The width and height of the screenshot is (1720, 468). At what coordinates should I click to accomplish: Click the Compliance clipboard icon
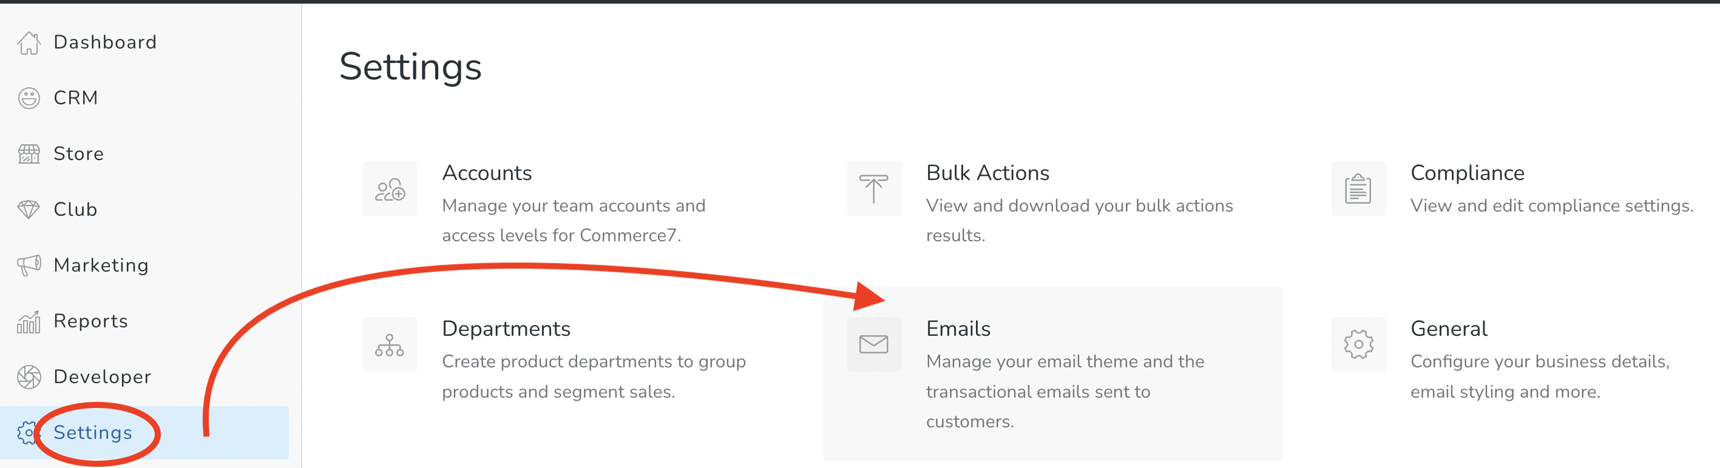point(1358,189)
